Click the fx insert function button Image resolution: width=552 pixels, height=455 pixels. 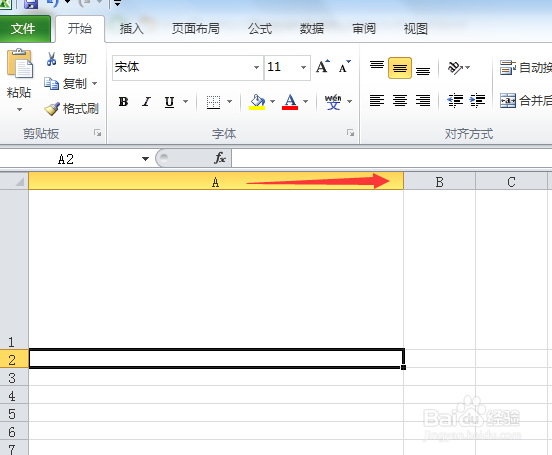click(x=220, y=158)
